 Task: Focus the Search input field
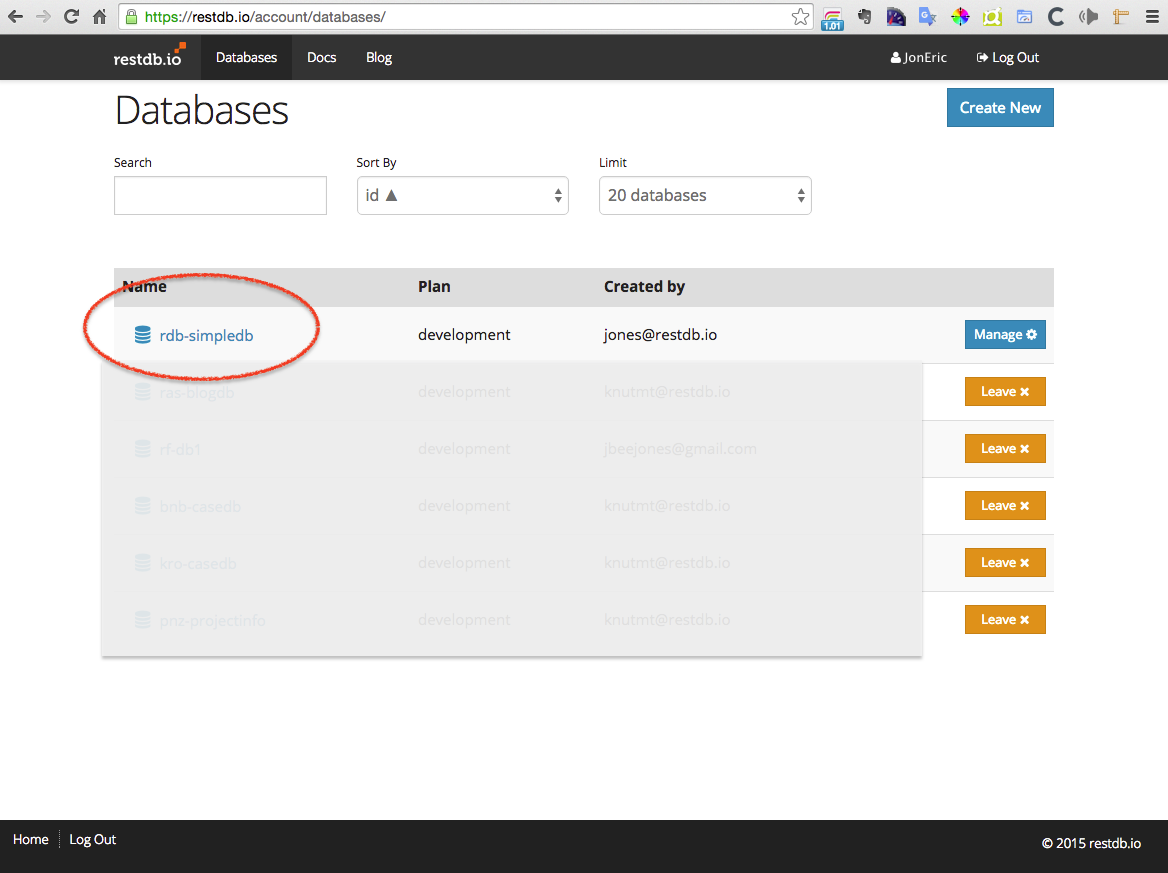pos(220,195)
